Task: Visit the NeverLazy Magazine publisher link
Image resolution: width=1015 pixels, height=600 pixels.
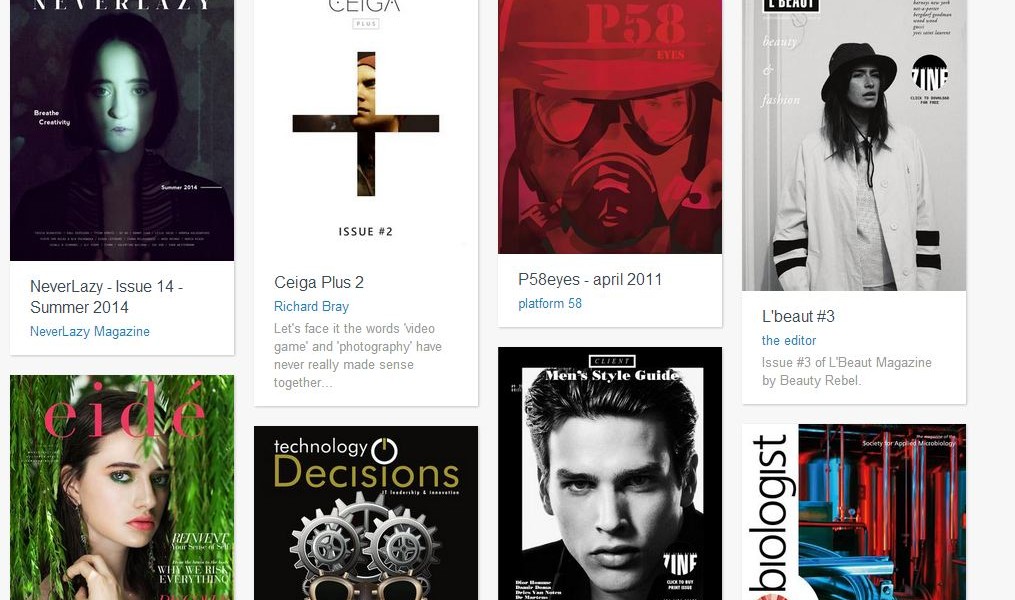Action: point(90,331)
